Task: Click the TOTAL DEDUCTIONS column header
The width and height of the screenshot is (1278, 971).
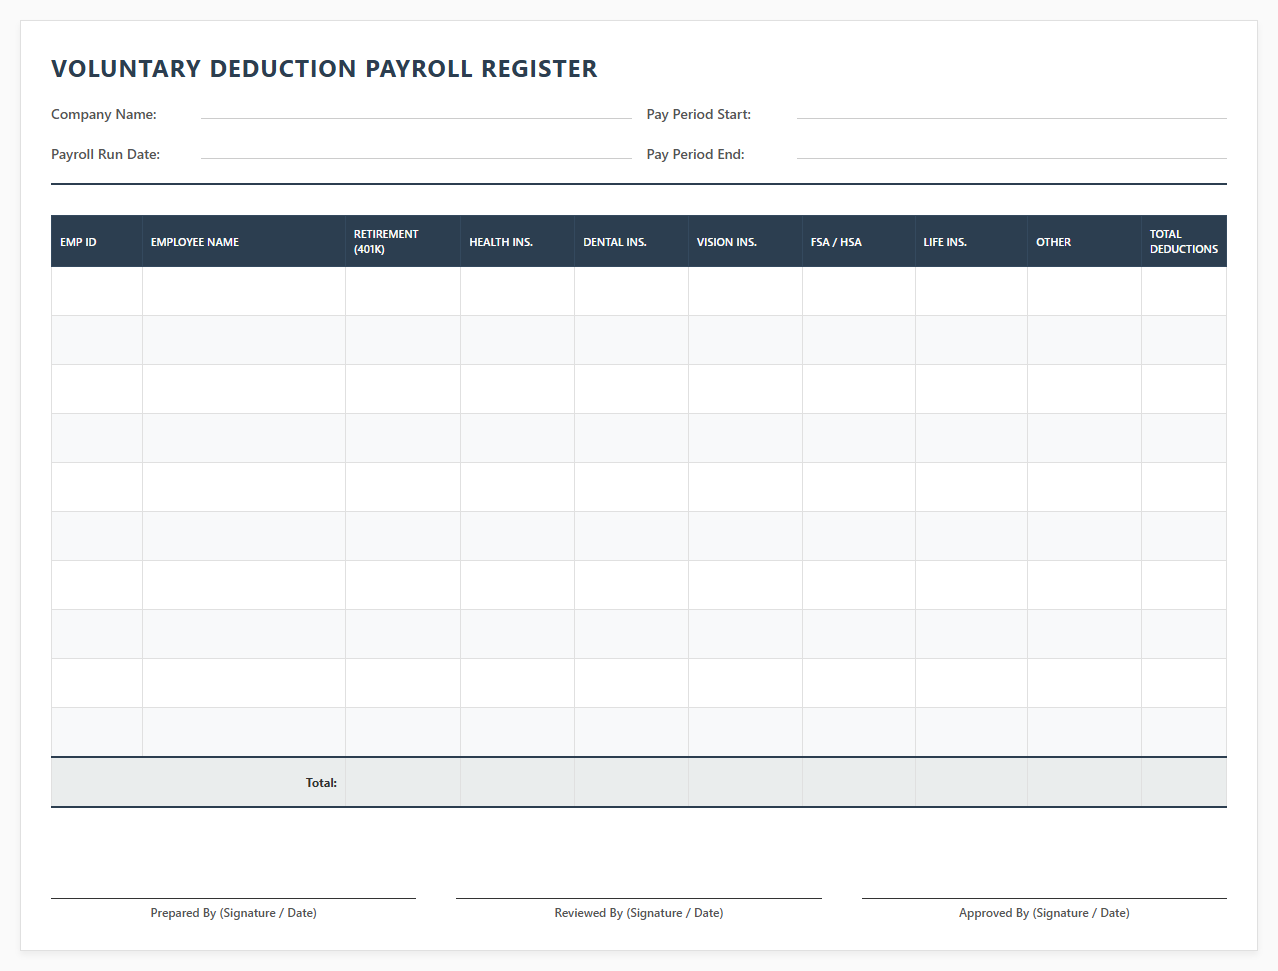Action: [1184, 241]
